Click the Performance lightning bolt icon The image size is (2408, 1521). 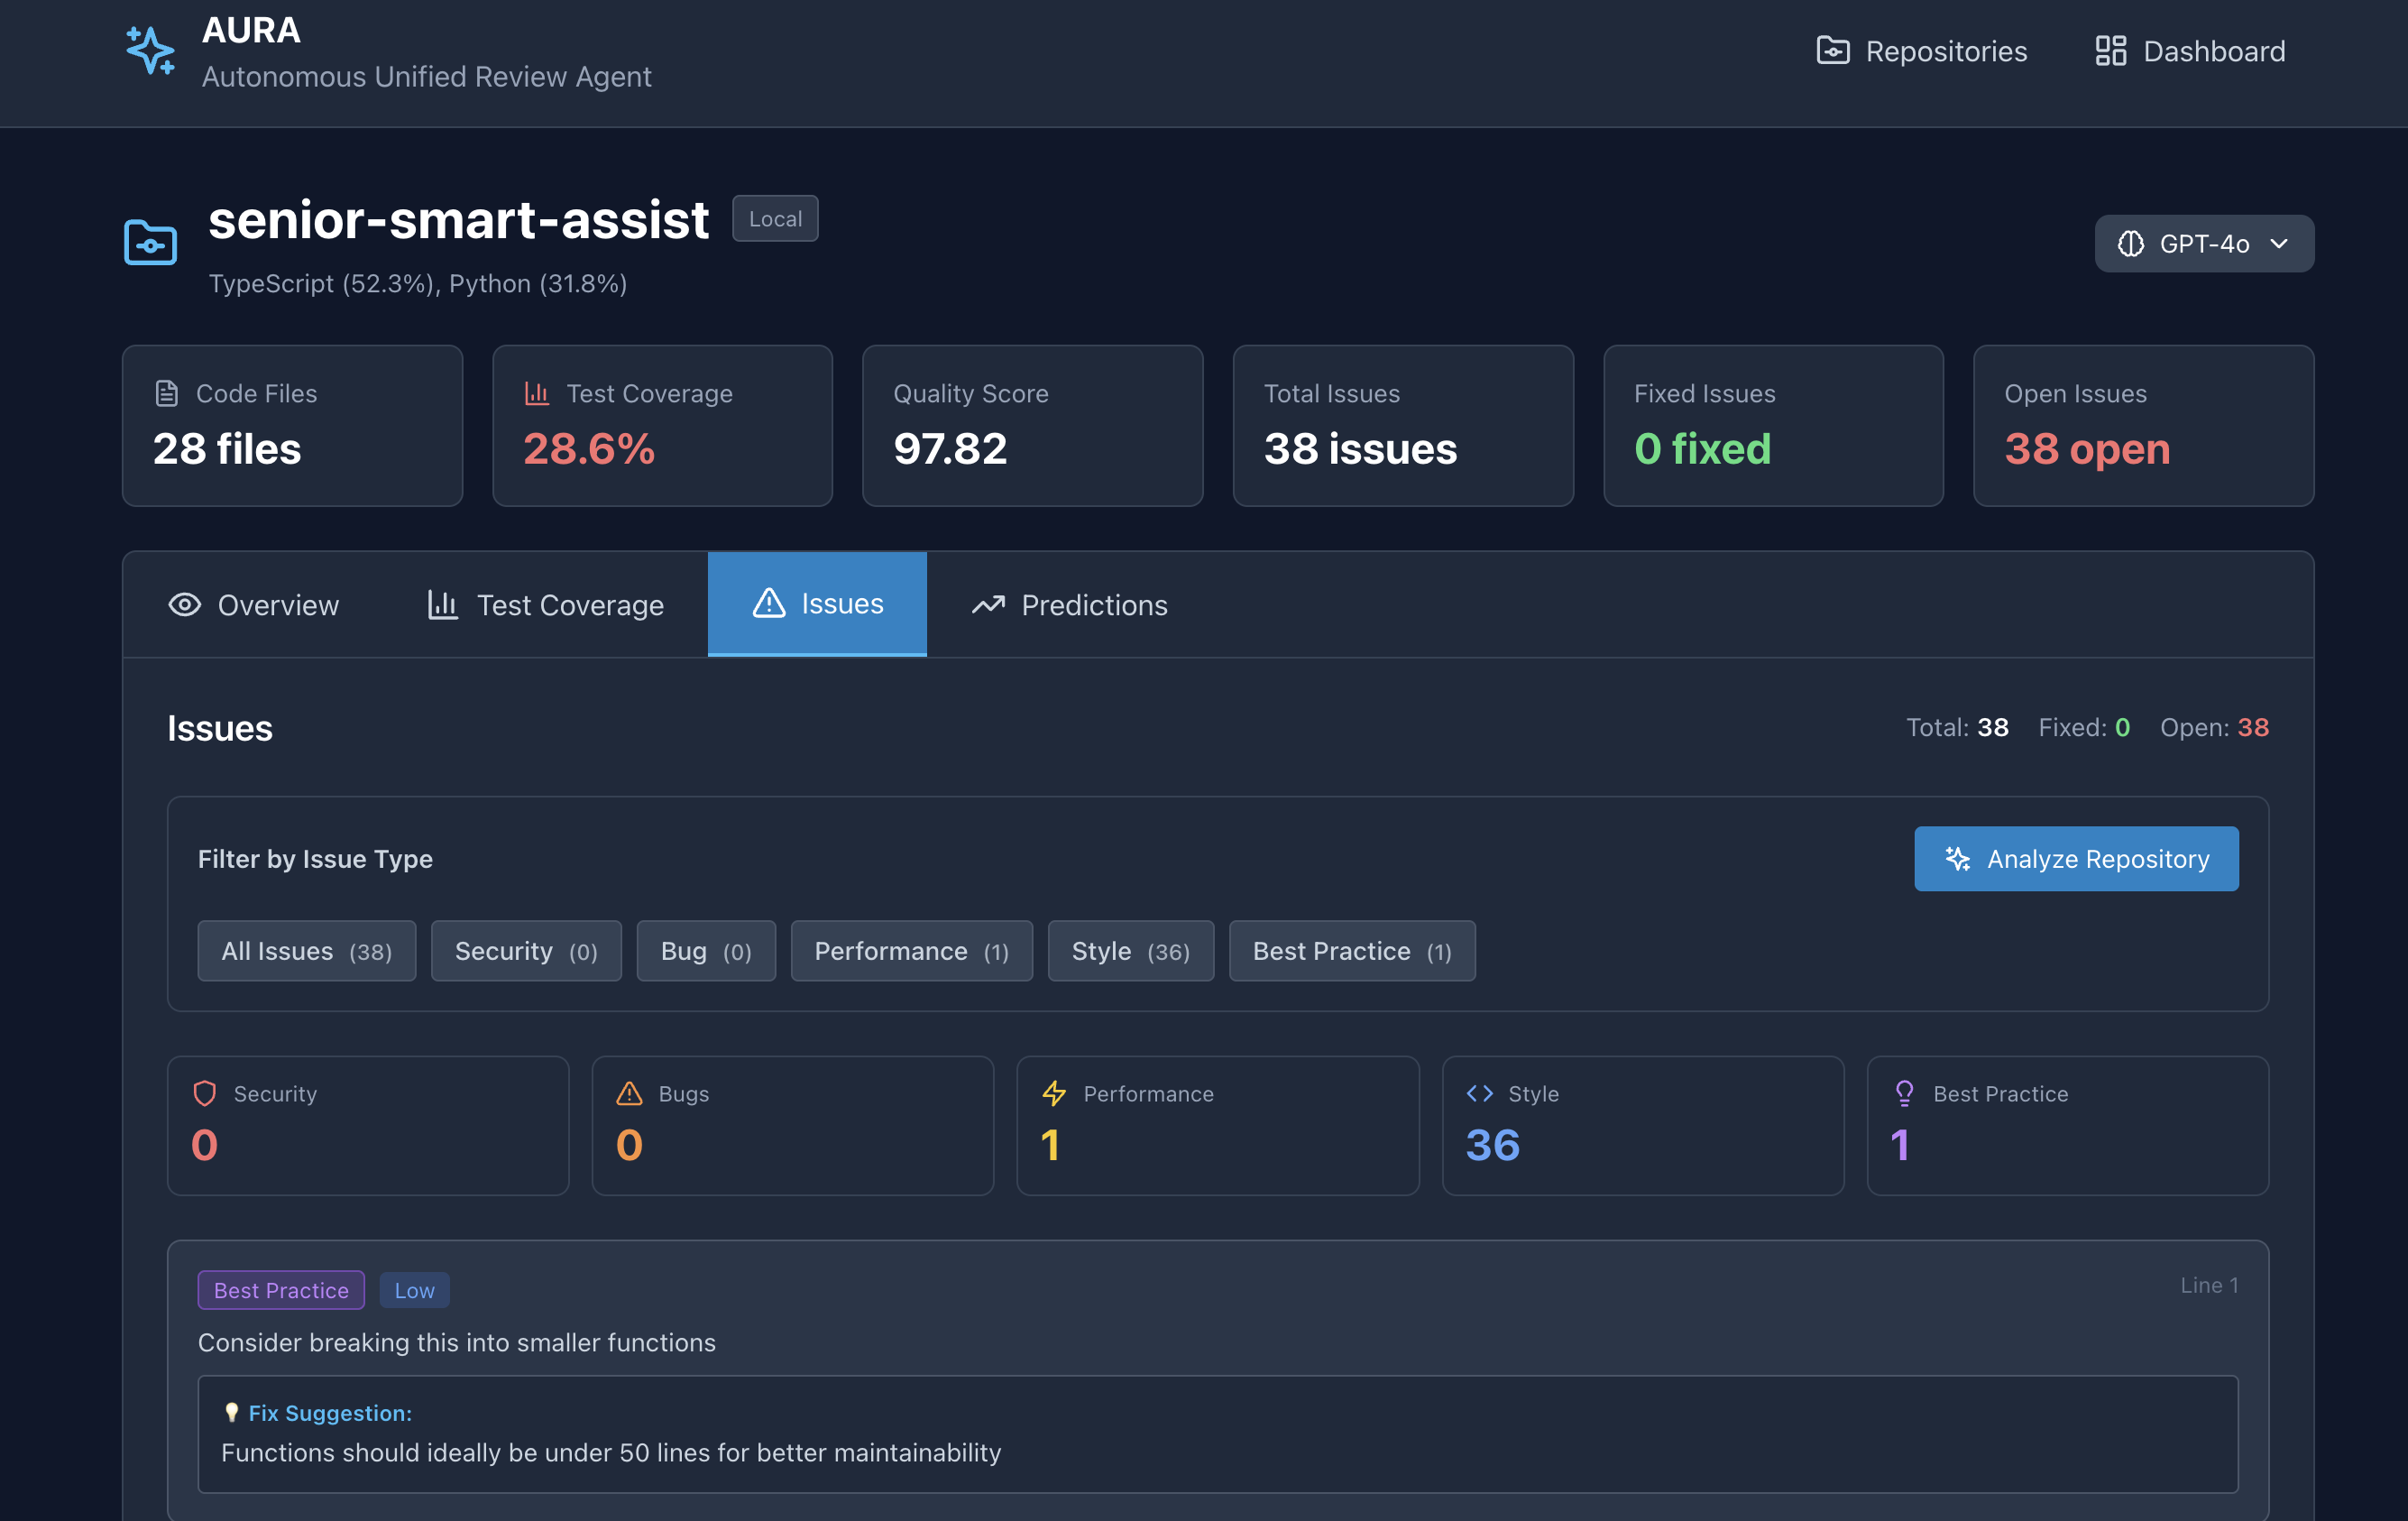[1054, 1093]
